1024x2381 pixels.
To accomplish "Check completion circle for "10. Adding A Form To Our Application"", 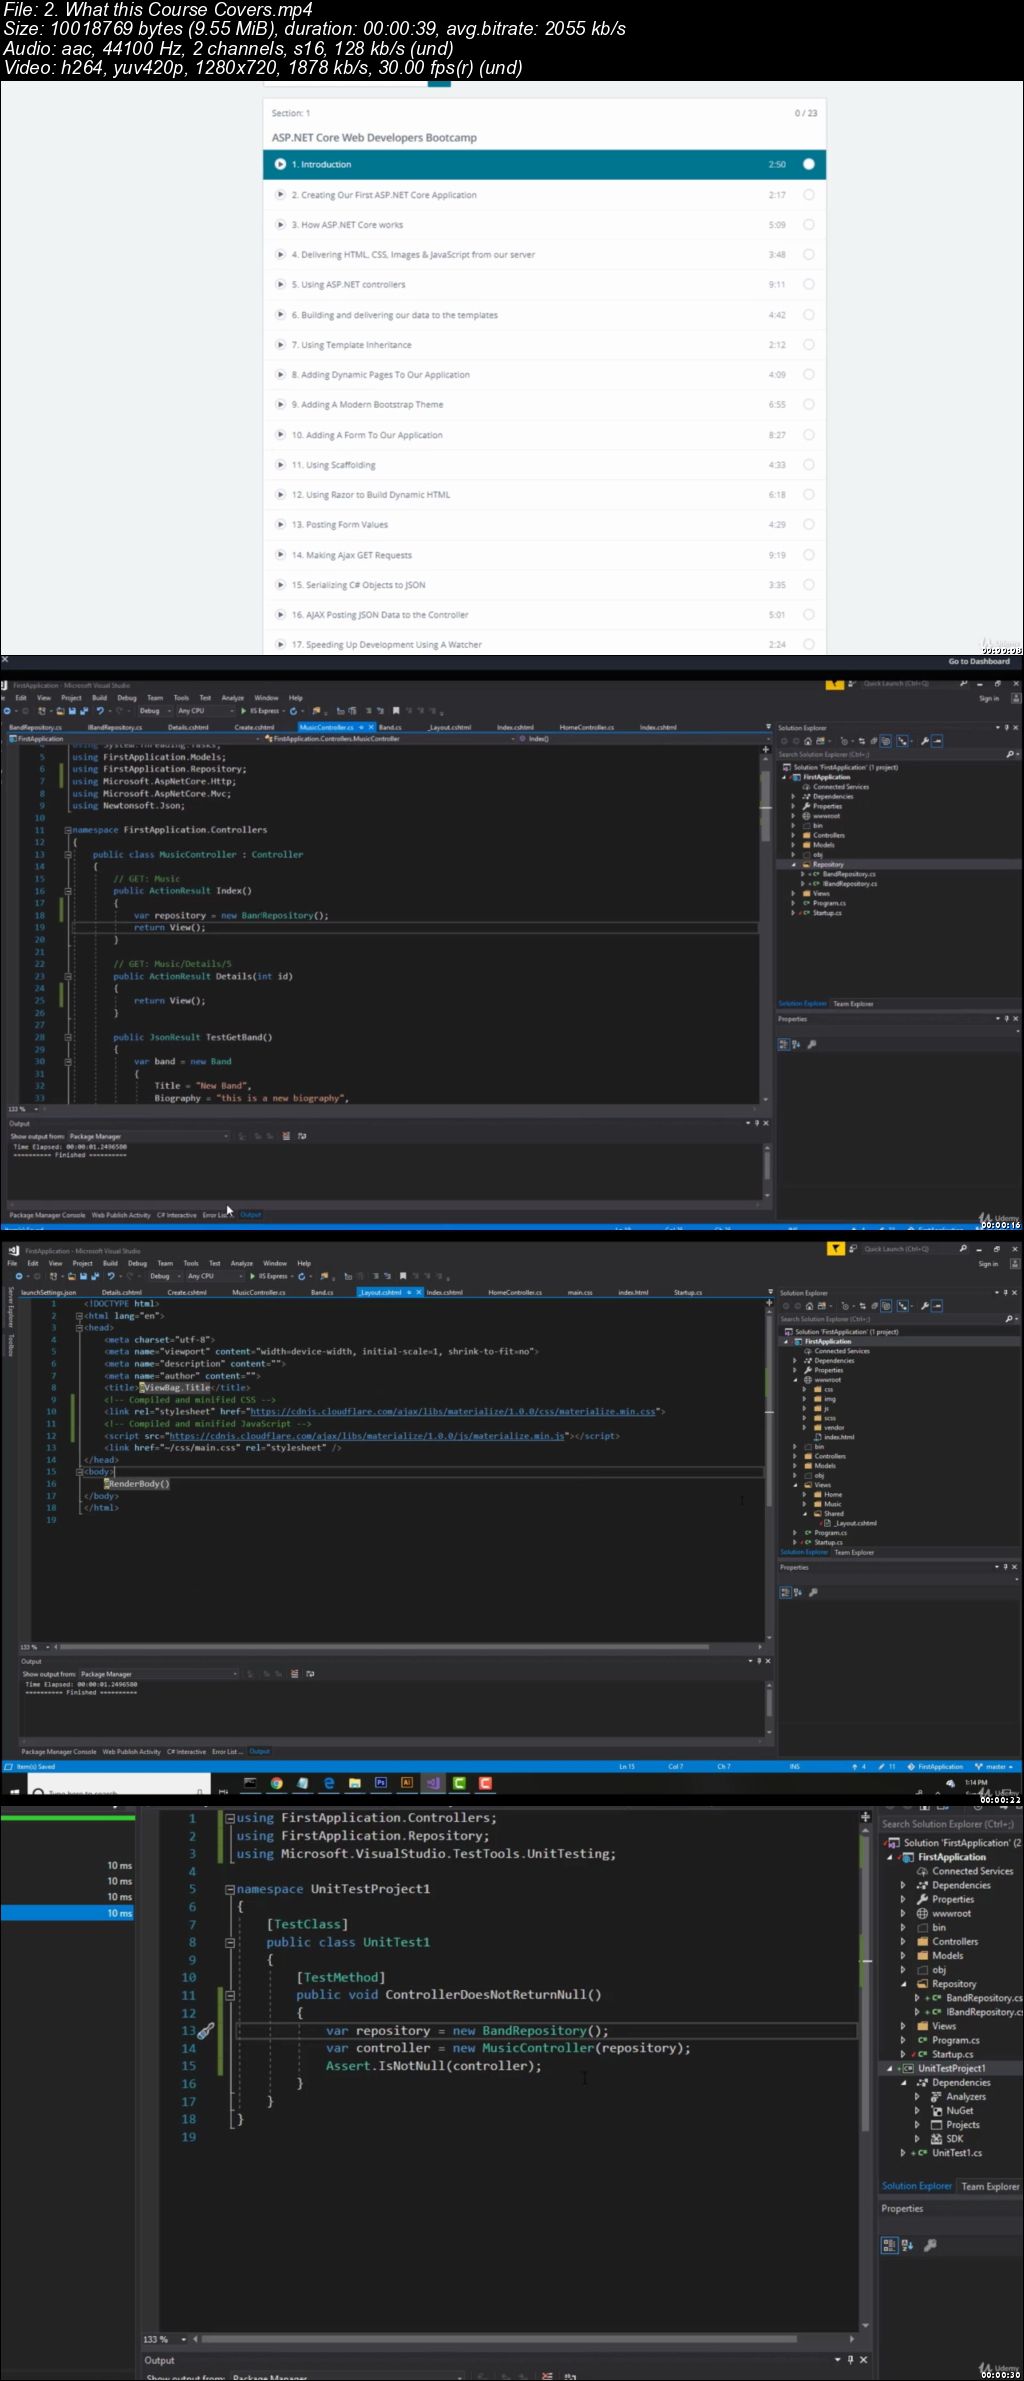I will pyautogui.click(x=809, y=435).
